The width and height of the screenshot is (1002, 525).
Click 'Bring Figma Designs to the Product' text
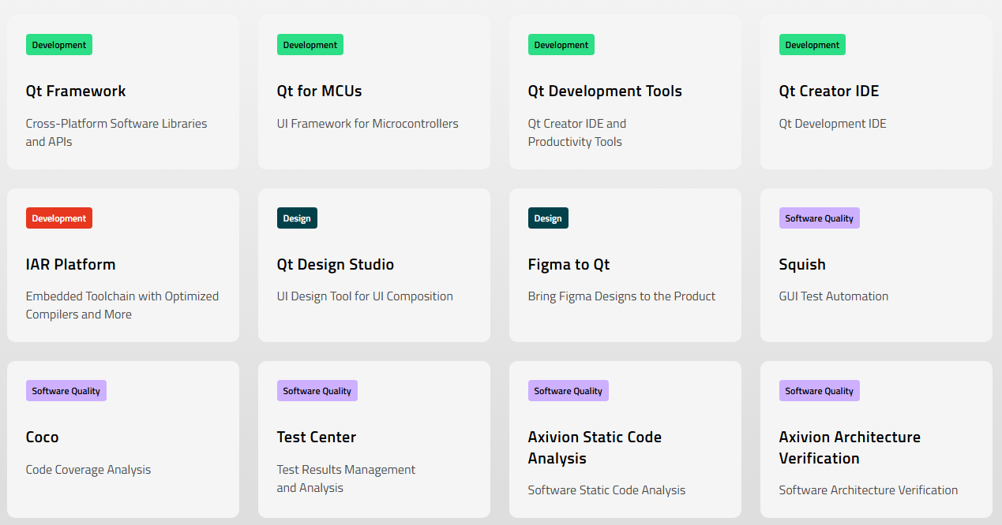point(621,296)
